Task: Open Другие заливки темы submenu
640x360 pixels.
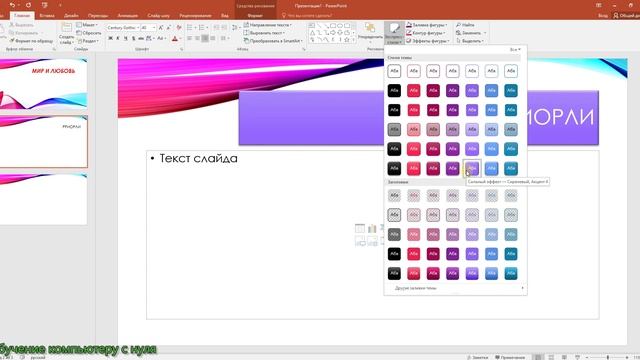Action: point(456,288)
